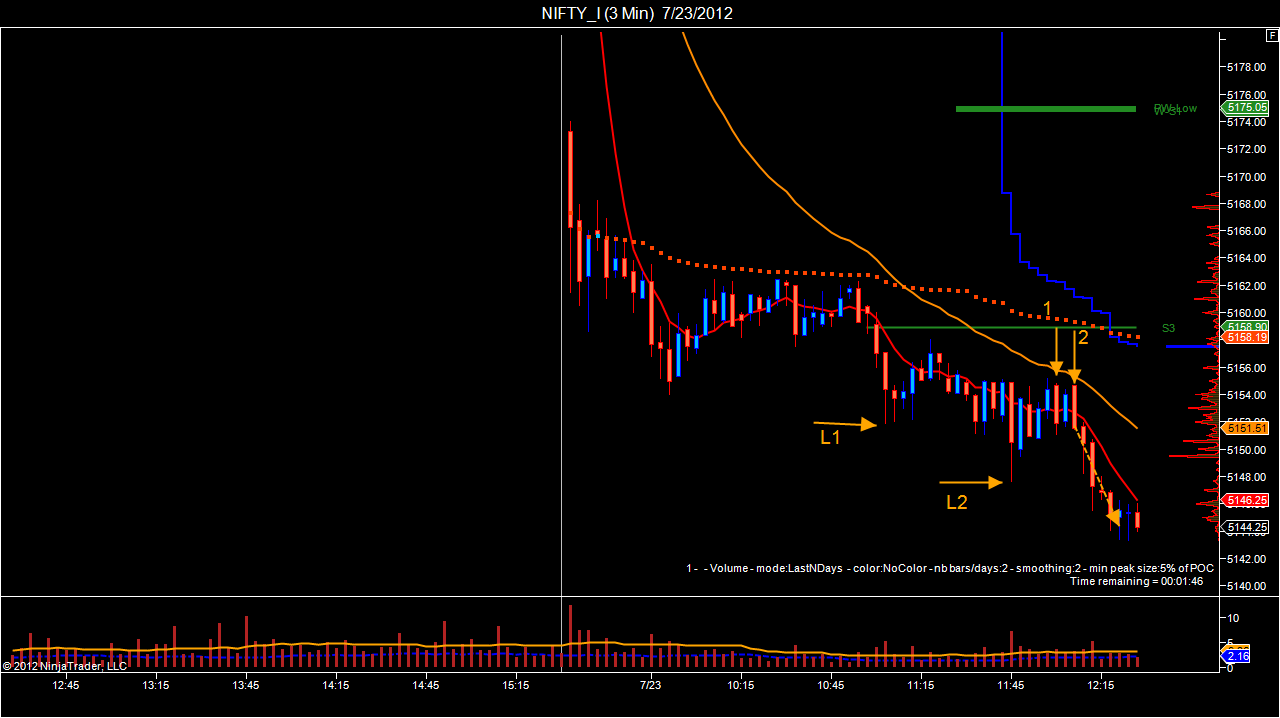
Task: Click the 14:45 time axis label
Action: click(x=426, y=685)
